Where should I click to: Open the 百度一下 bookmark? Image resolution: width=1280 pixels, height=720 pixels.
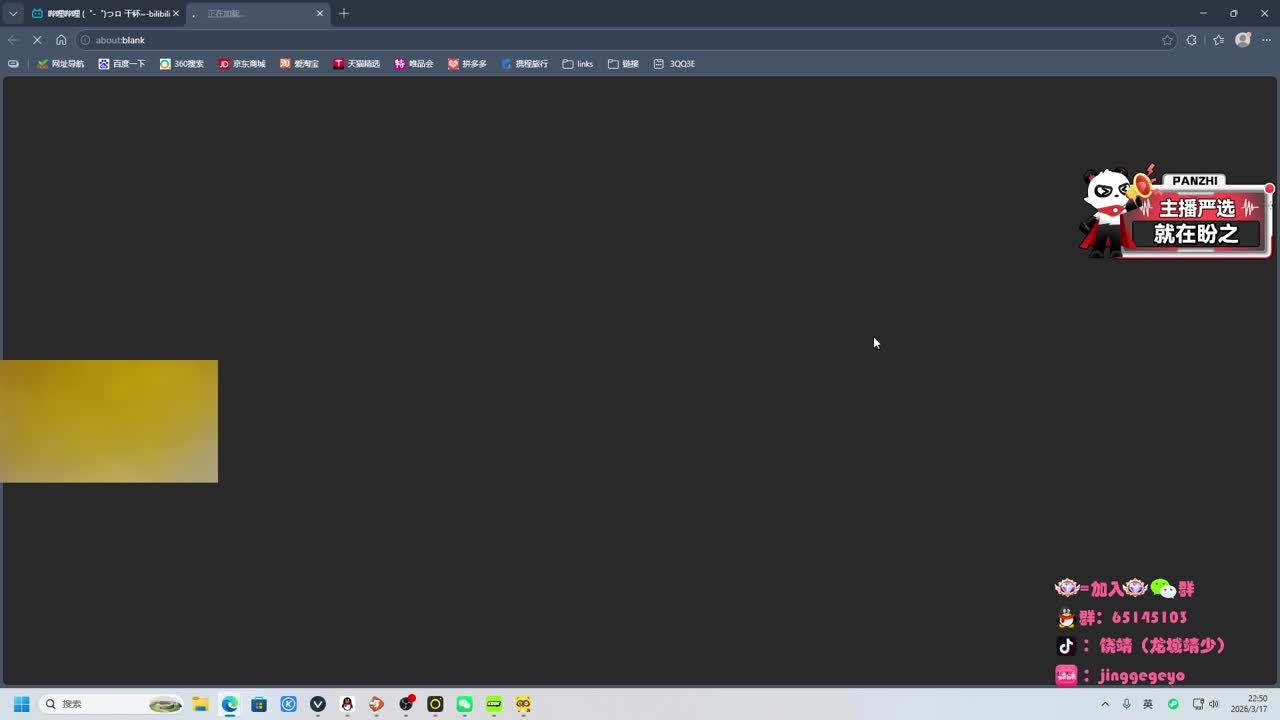point(122,64)
